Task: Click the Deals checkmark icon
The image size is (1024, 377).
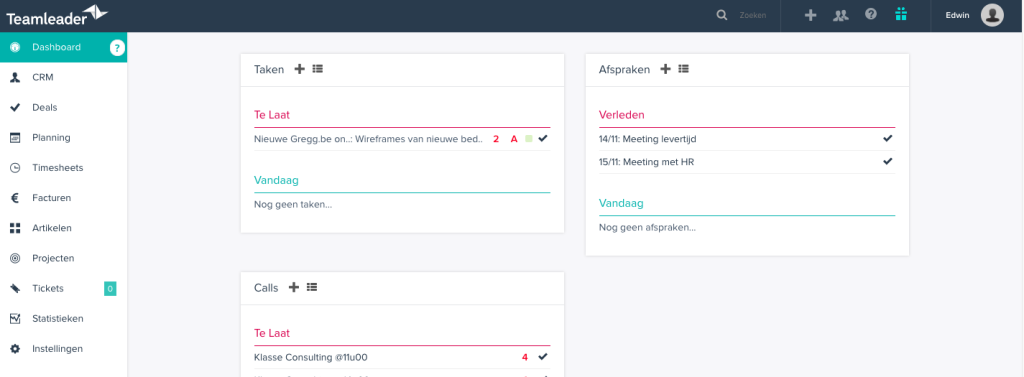Action: pyautogui.click(x=15, y=107)
